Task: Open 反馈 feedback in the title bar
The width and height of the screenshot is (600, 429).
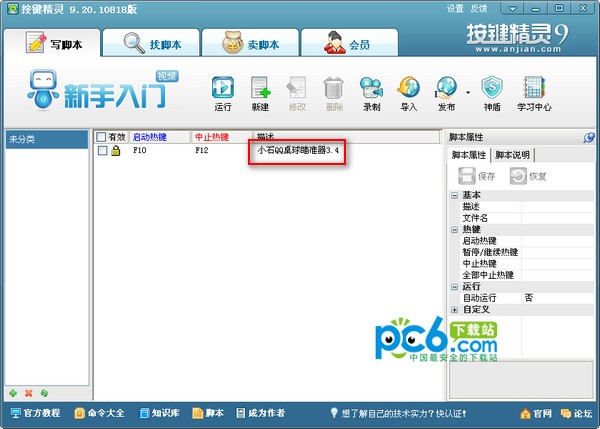Action: click(479, 8)
